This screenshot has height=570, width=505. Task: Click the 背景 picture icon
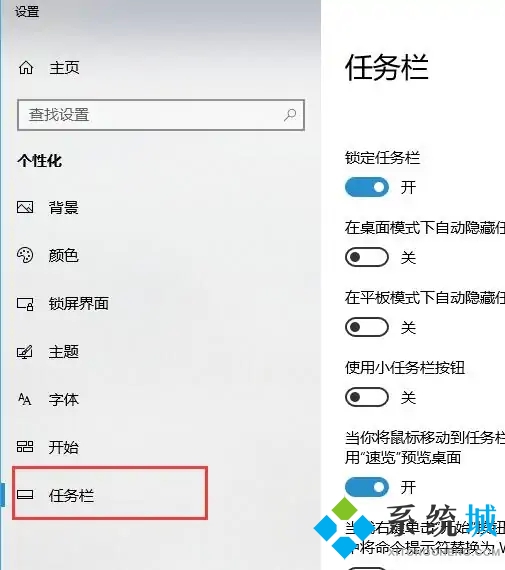click(25, 207)
